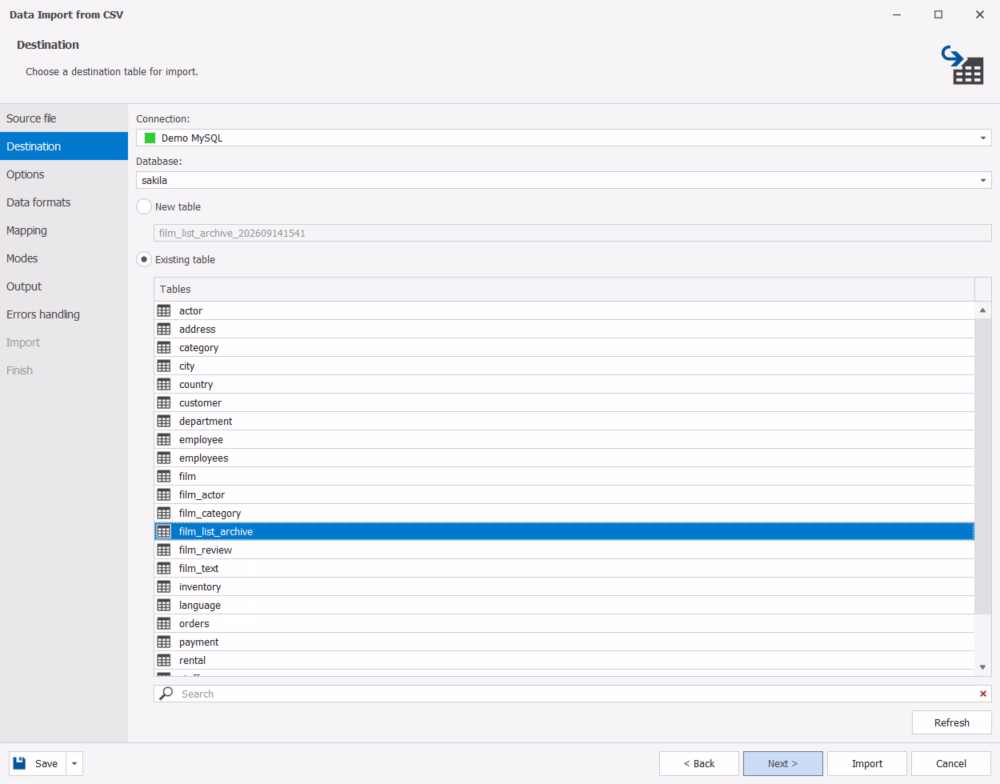Image resolution: width=1000 pixels, height=784 pixels.
Task: Go to the Source file page
Action: point(64,119)
